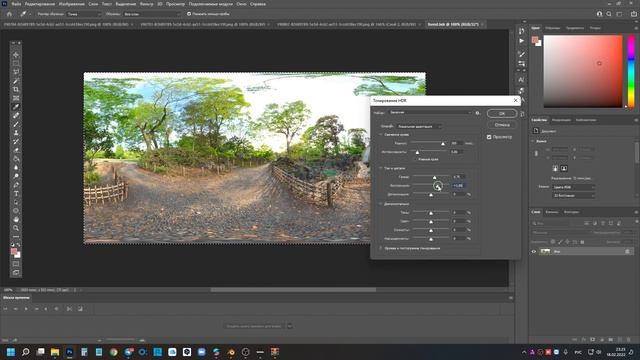
Task: Click the foreground color swatch in tools panel
Action: [14, 251]
